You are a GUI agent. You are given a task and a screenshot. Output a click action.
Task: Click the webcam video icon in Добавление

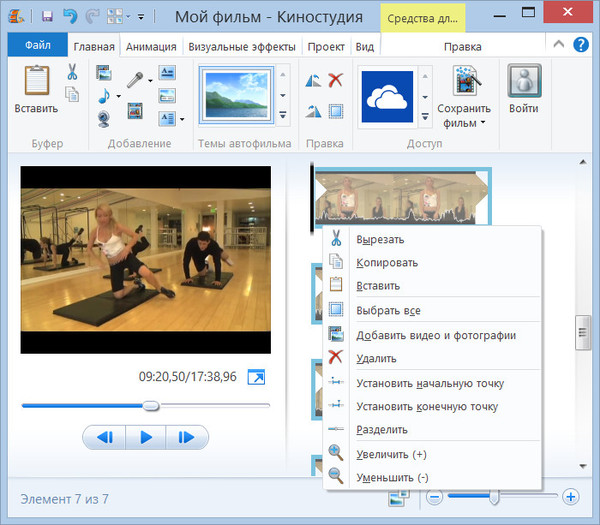click(x=104, y=119)
